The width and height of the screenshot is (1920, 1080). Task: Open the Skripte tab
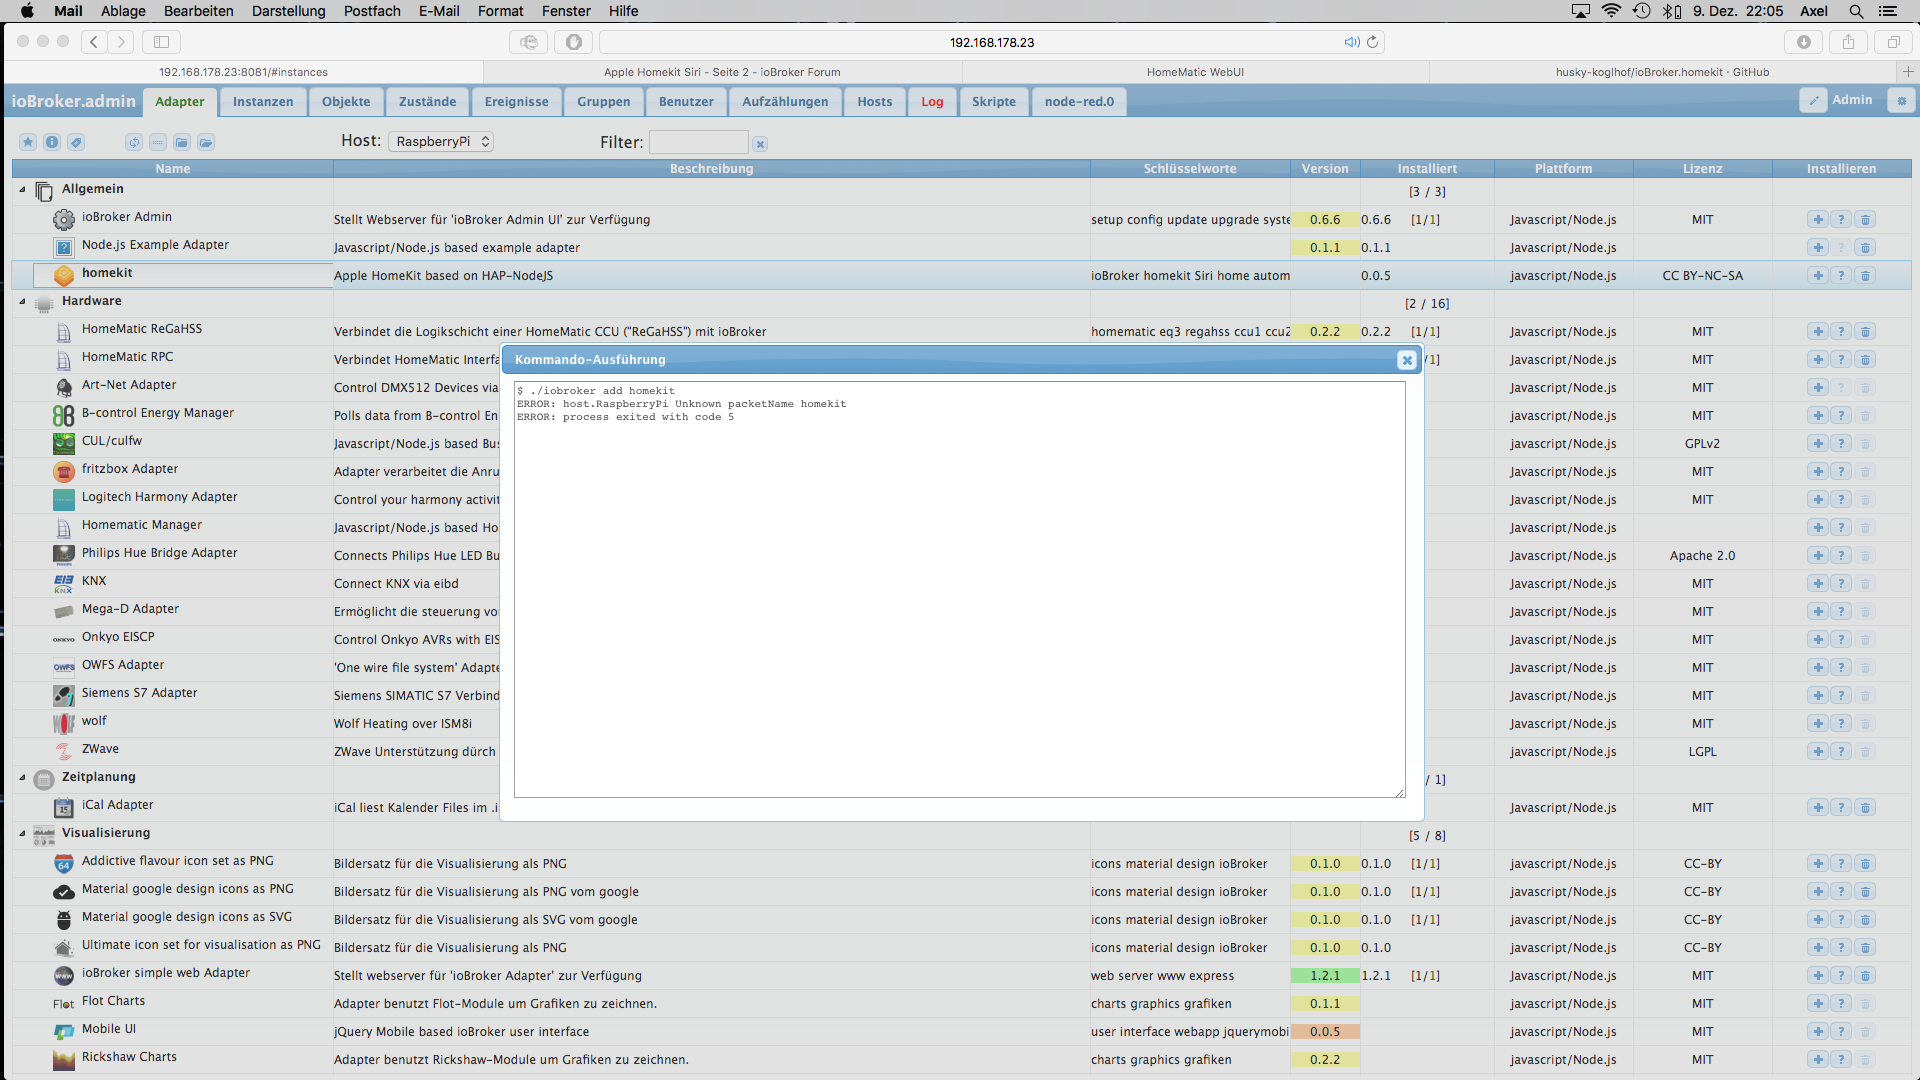pos(994,102)
